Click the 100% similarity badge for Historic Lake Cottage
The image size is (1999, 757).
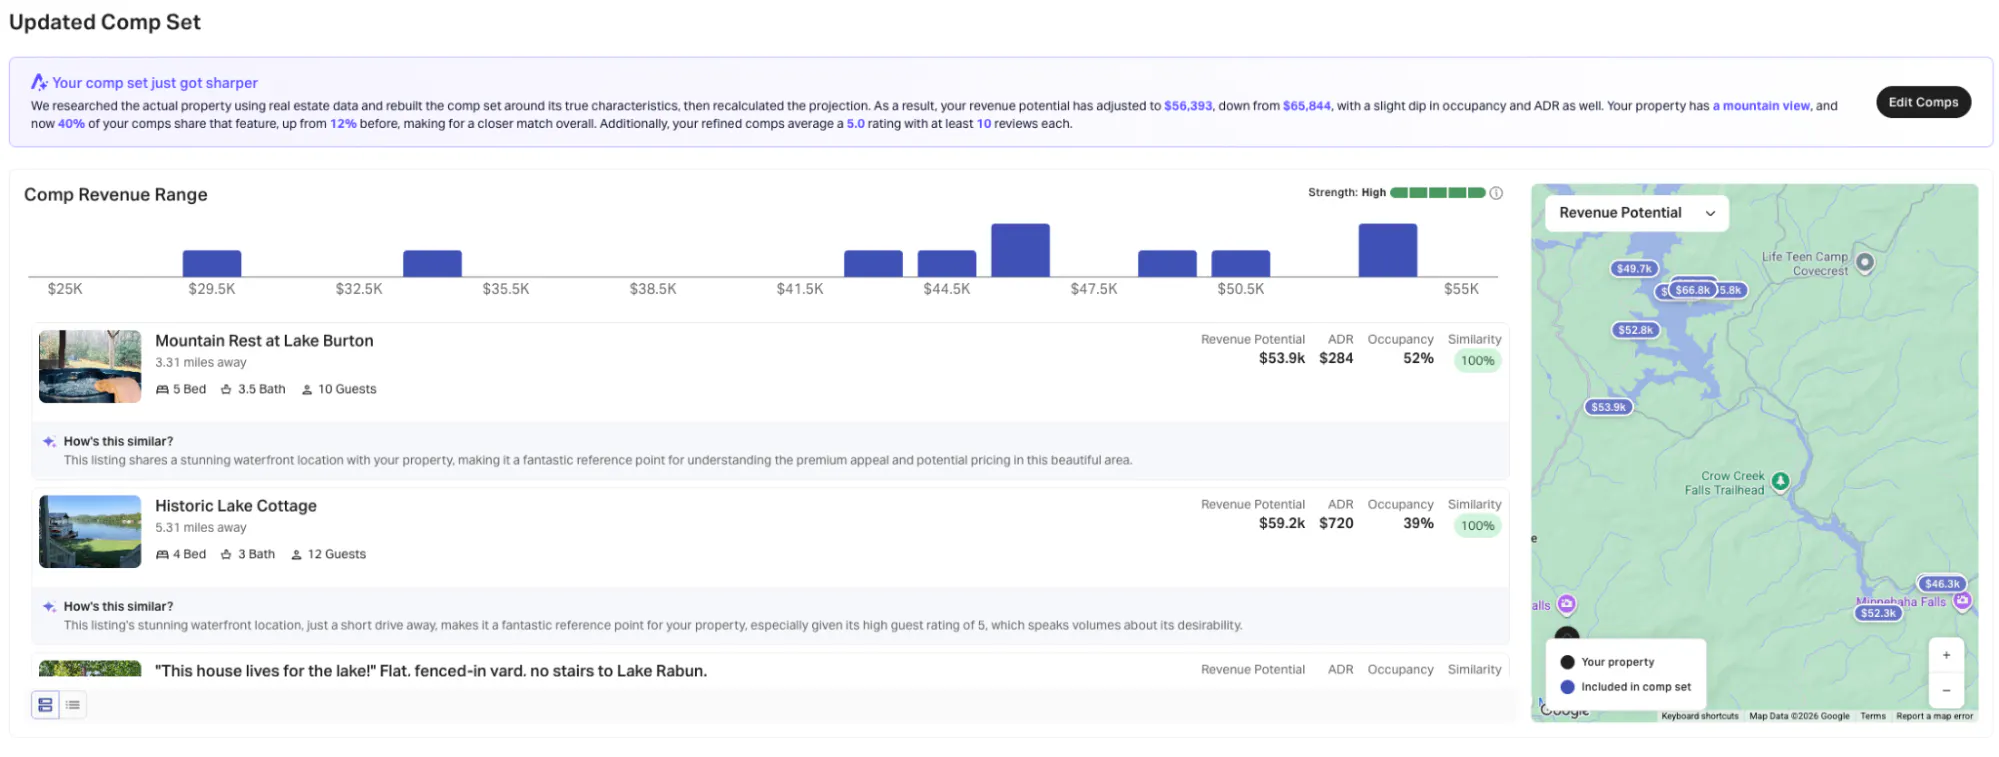point(1477,526)
